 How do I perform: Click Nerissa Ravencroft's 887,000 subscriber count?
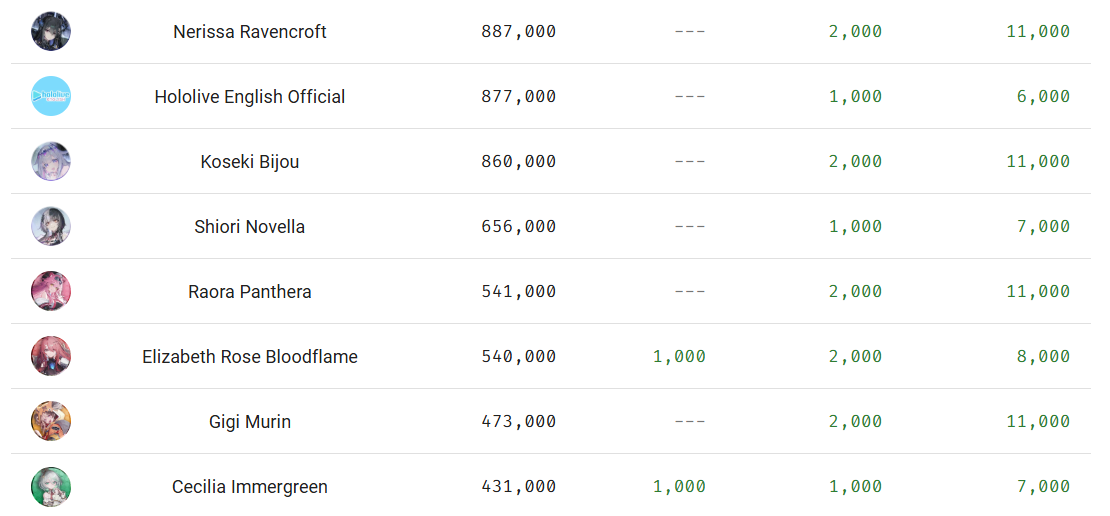(518, 32)
